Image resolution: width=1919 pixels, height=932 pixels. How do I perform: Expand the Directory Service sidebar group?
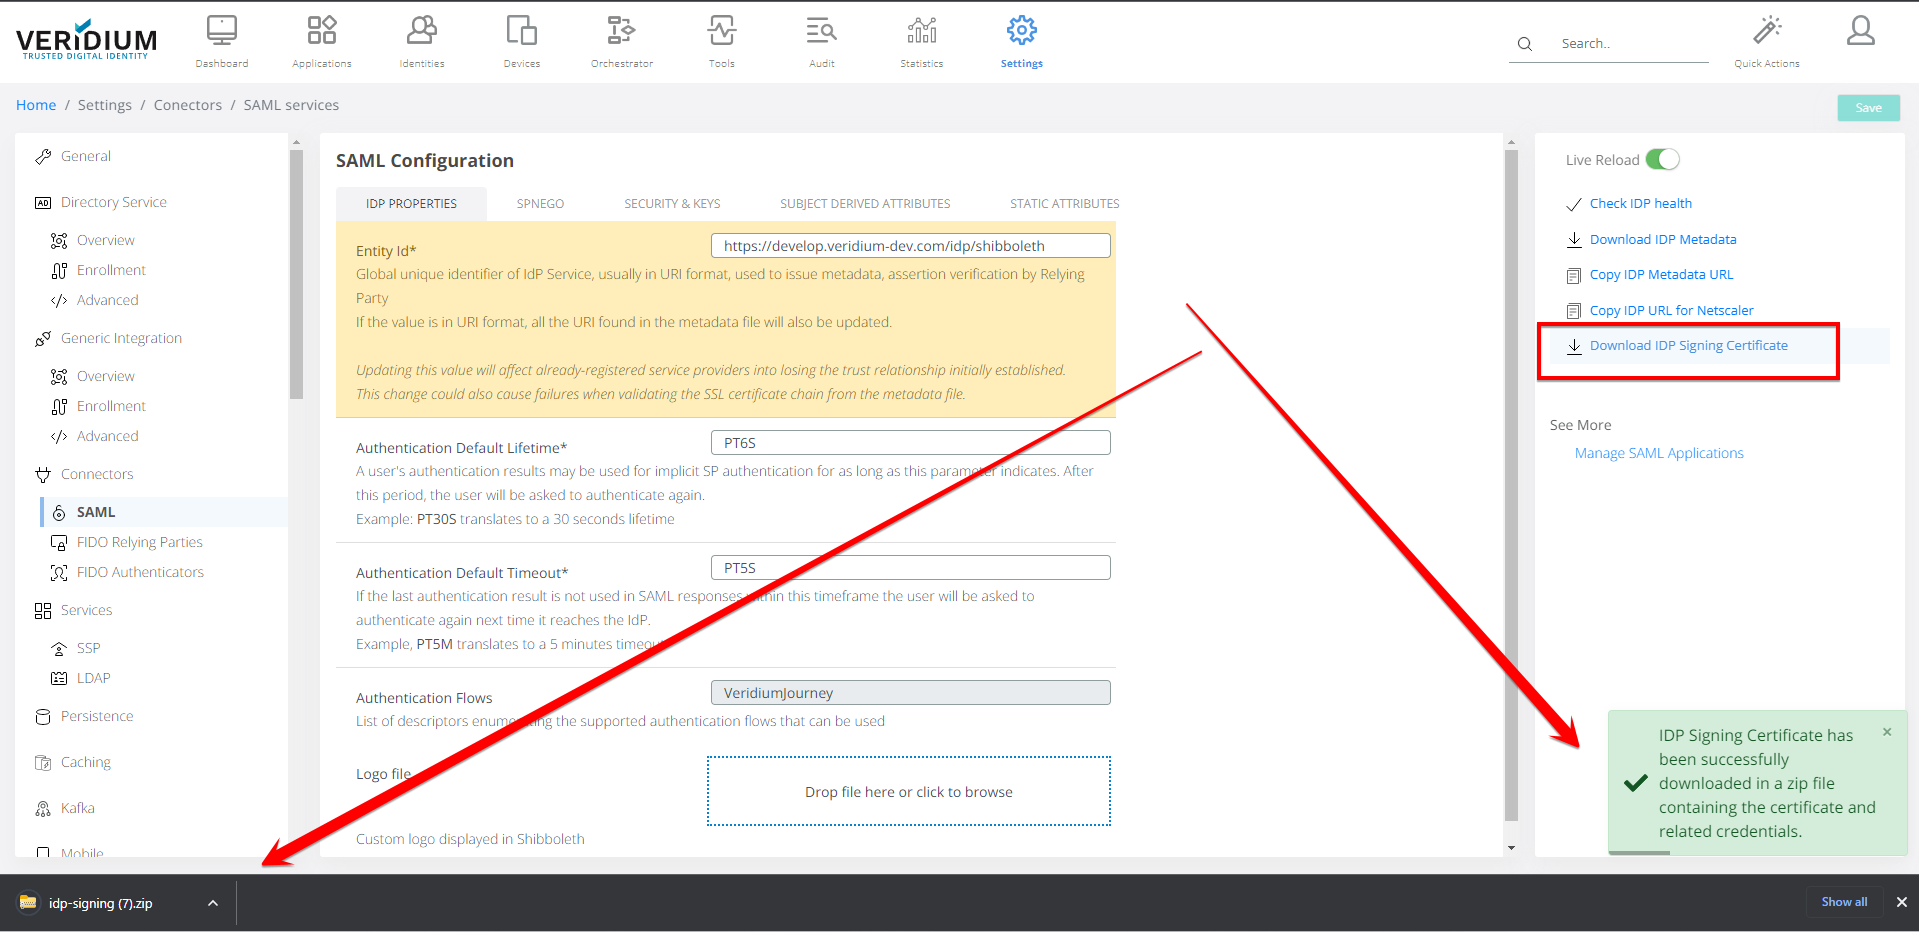(x=113, y=202)
